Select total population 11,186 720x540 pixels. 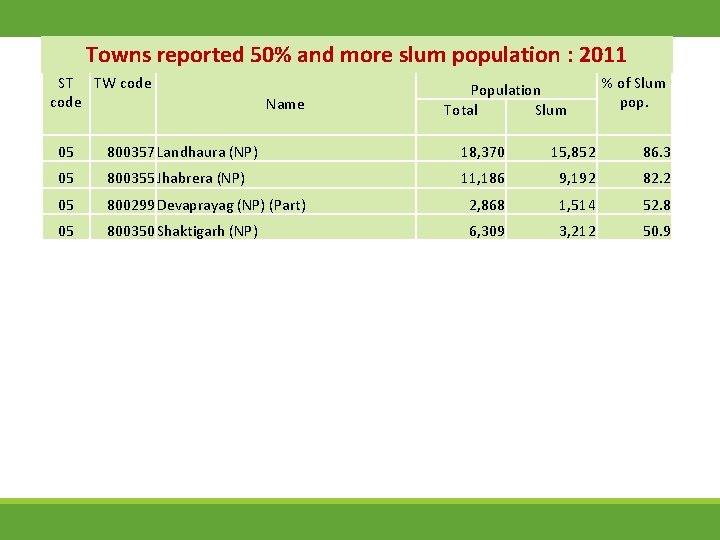pos(483,178)
